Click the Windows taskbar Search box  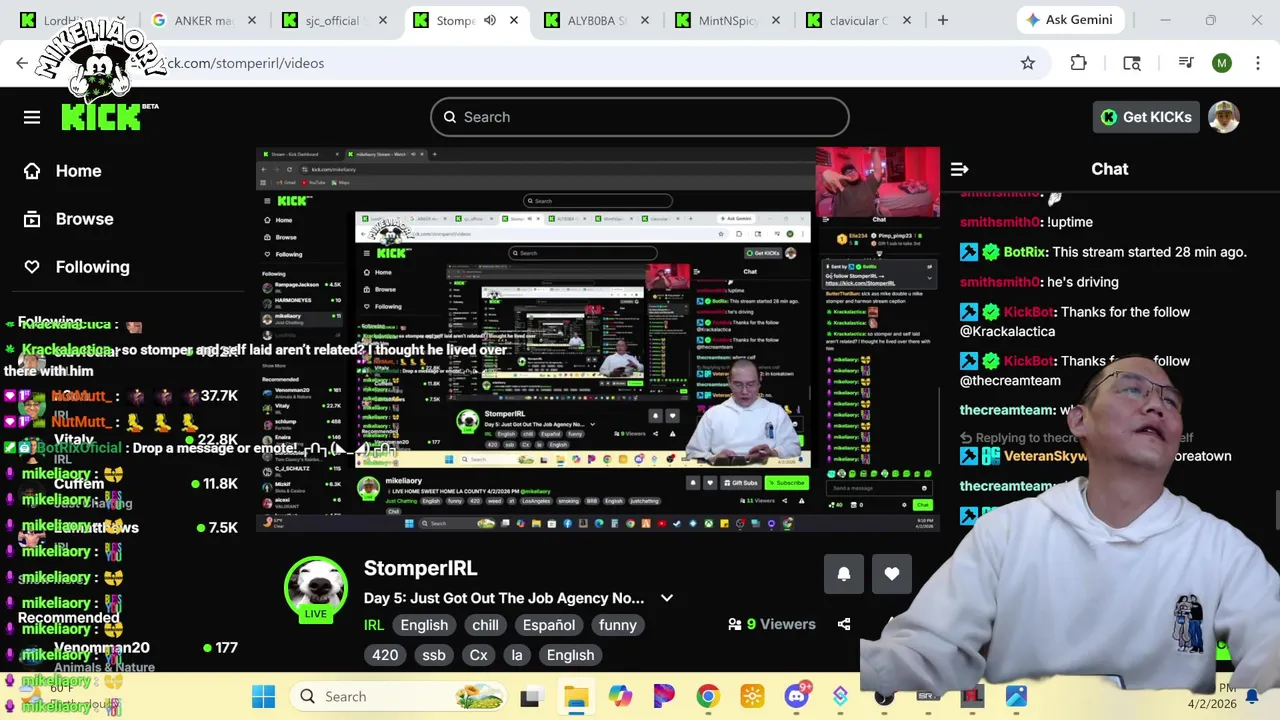point(398,696)
